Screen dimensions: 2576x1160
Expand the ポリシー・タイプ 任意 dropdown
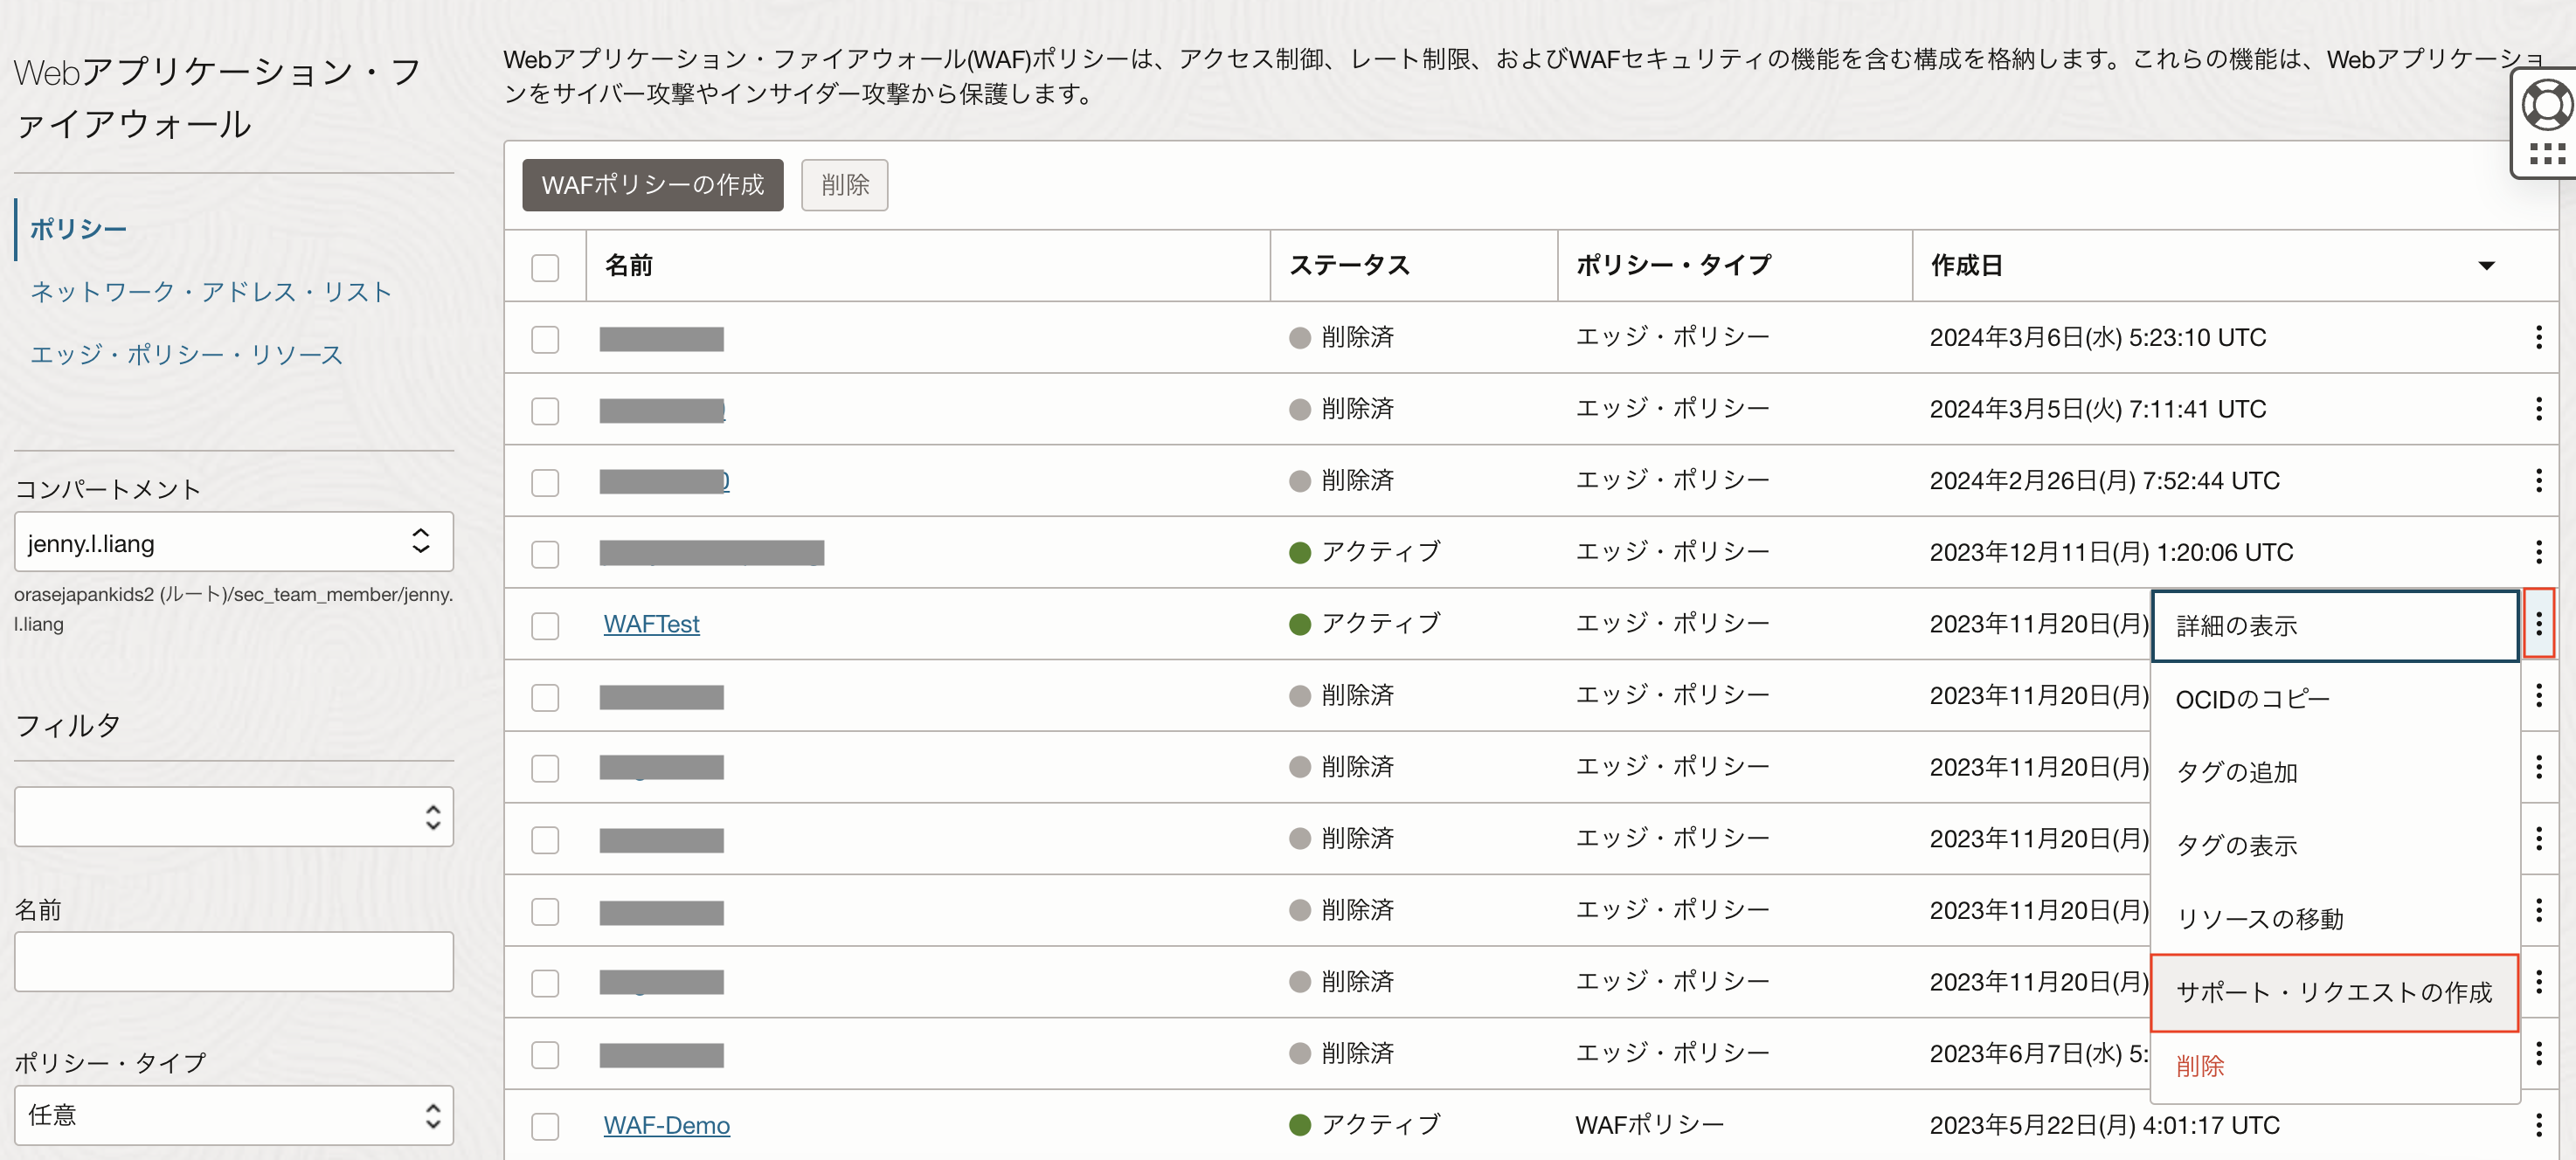[234, 1115]
